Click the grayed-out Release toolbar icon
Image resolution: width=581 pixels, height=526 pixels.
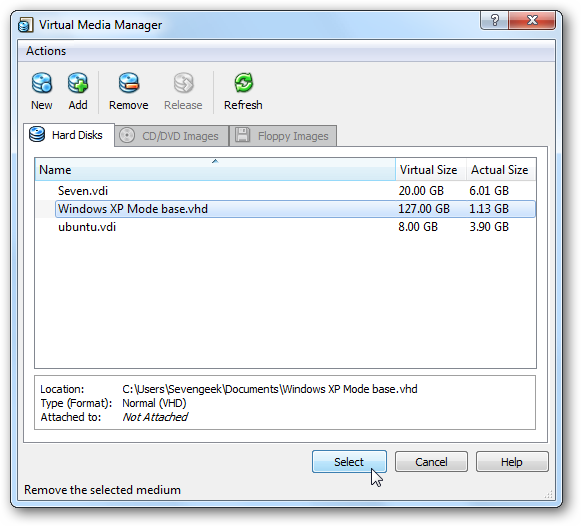(x=183, y=82)
